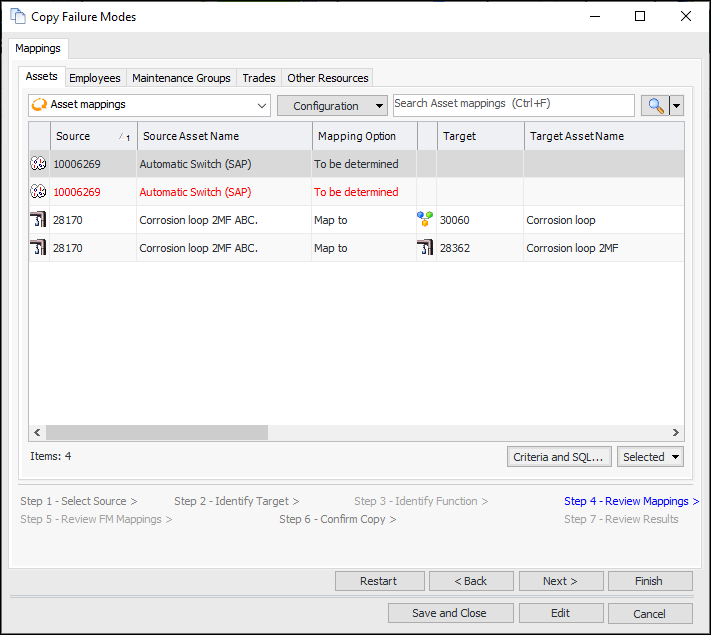The width and height of the screenshot is (711, 635).
Task: Select the Other Resources tab
Action: pyautogui.click(x=327, y=78)
